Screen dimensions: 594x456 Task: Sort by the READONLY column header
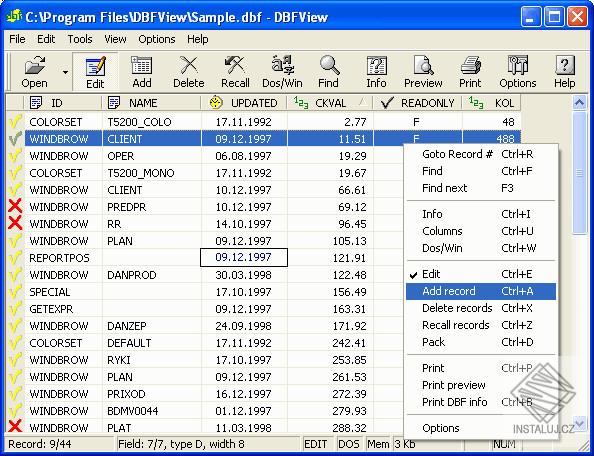(418, 103)
